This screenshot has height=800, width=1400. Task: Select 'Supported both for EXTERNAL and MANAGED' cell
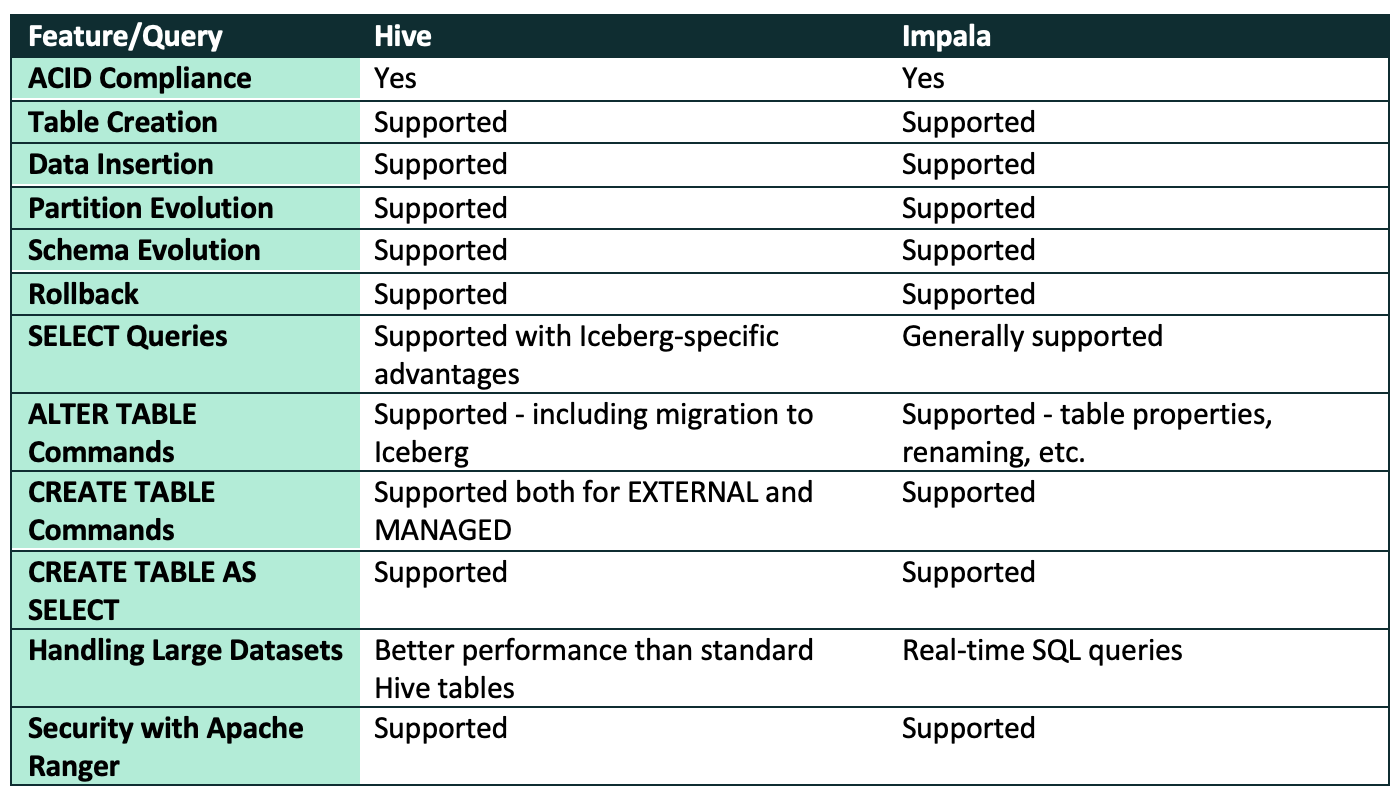[x=594, y=511]
